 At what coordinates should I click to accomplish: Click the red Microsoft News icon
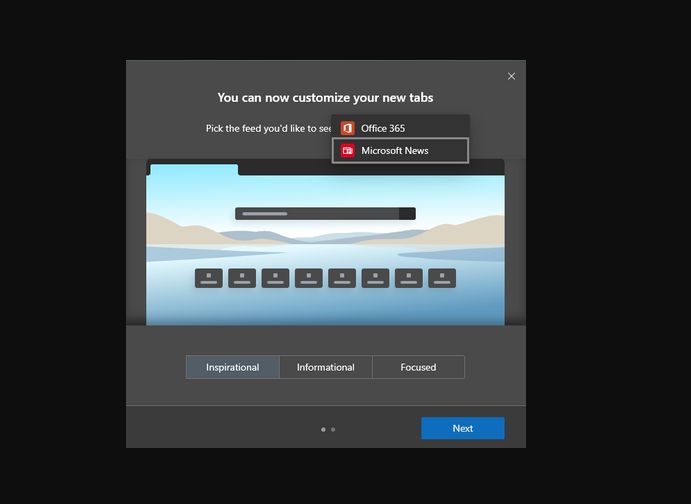click(348, 151)
